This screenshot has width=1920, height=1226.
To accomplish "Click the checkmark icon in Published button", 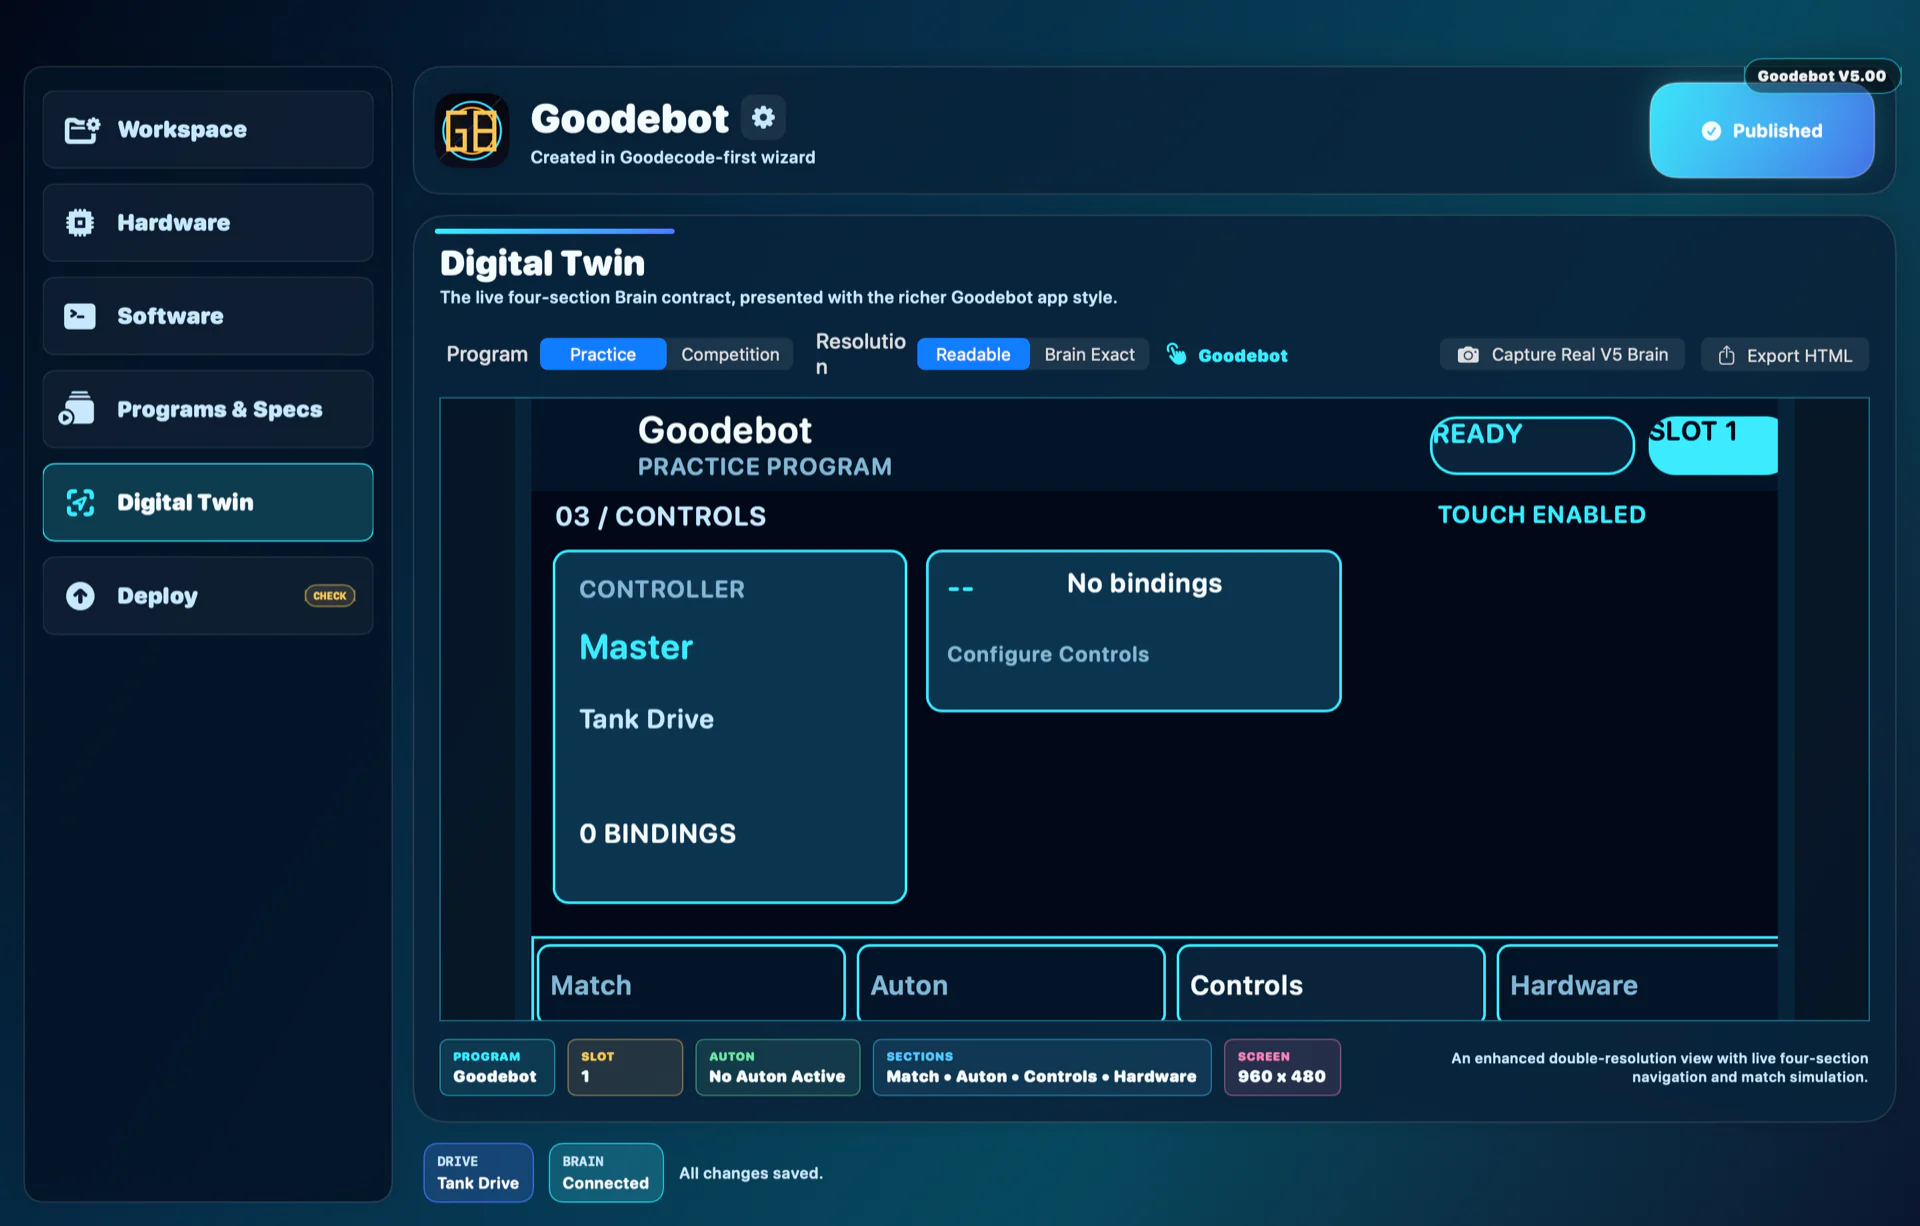I will pyautogui.click(x=1711, y=131).
